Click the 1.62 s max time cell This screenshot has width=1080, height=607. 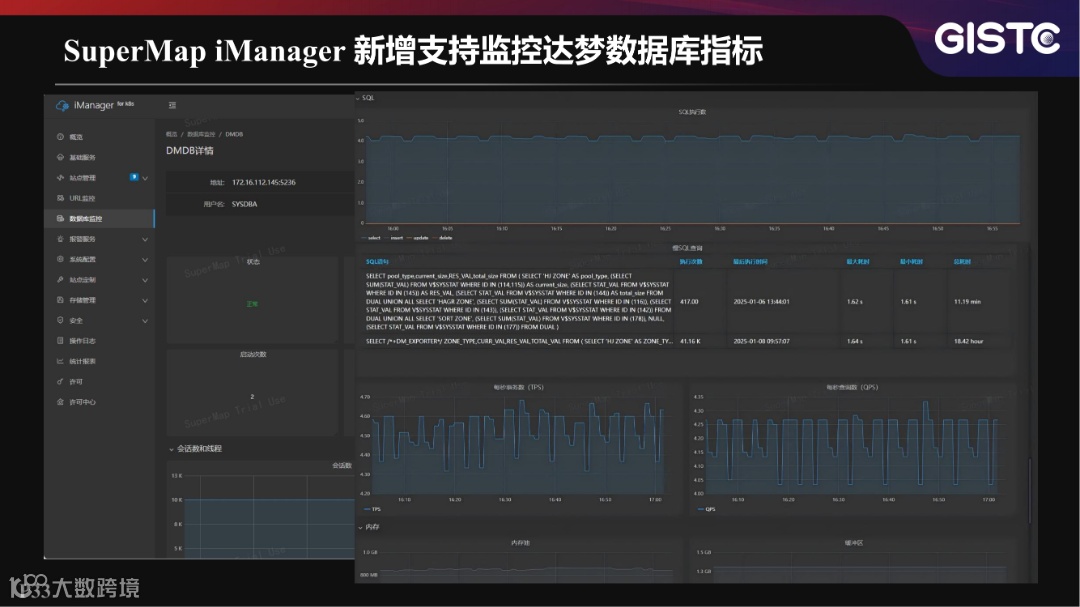855,302
